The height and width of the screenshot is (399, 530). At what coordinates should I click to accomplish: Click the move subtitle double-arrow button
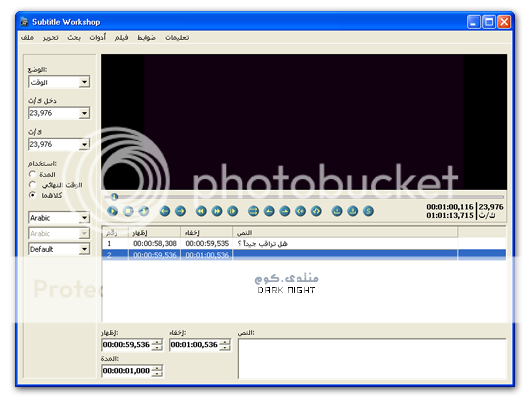(x=253, y=211)
